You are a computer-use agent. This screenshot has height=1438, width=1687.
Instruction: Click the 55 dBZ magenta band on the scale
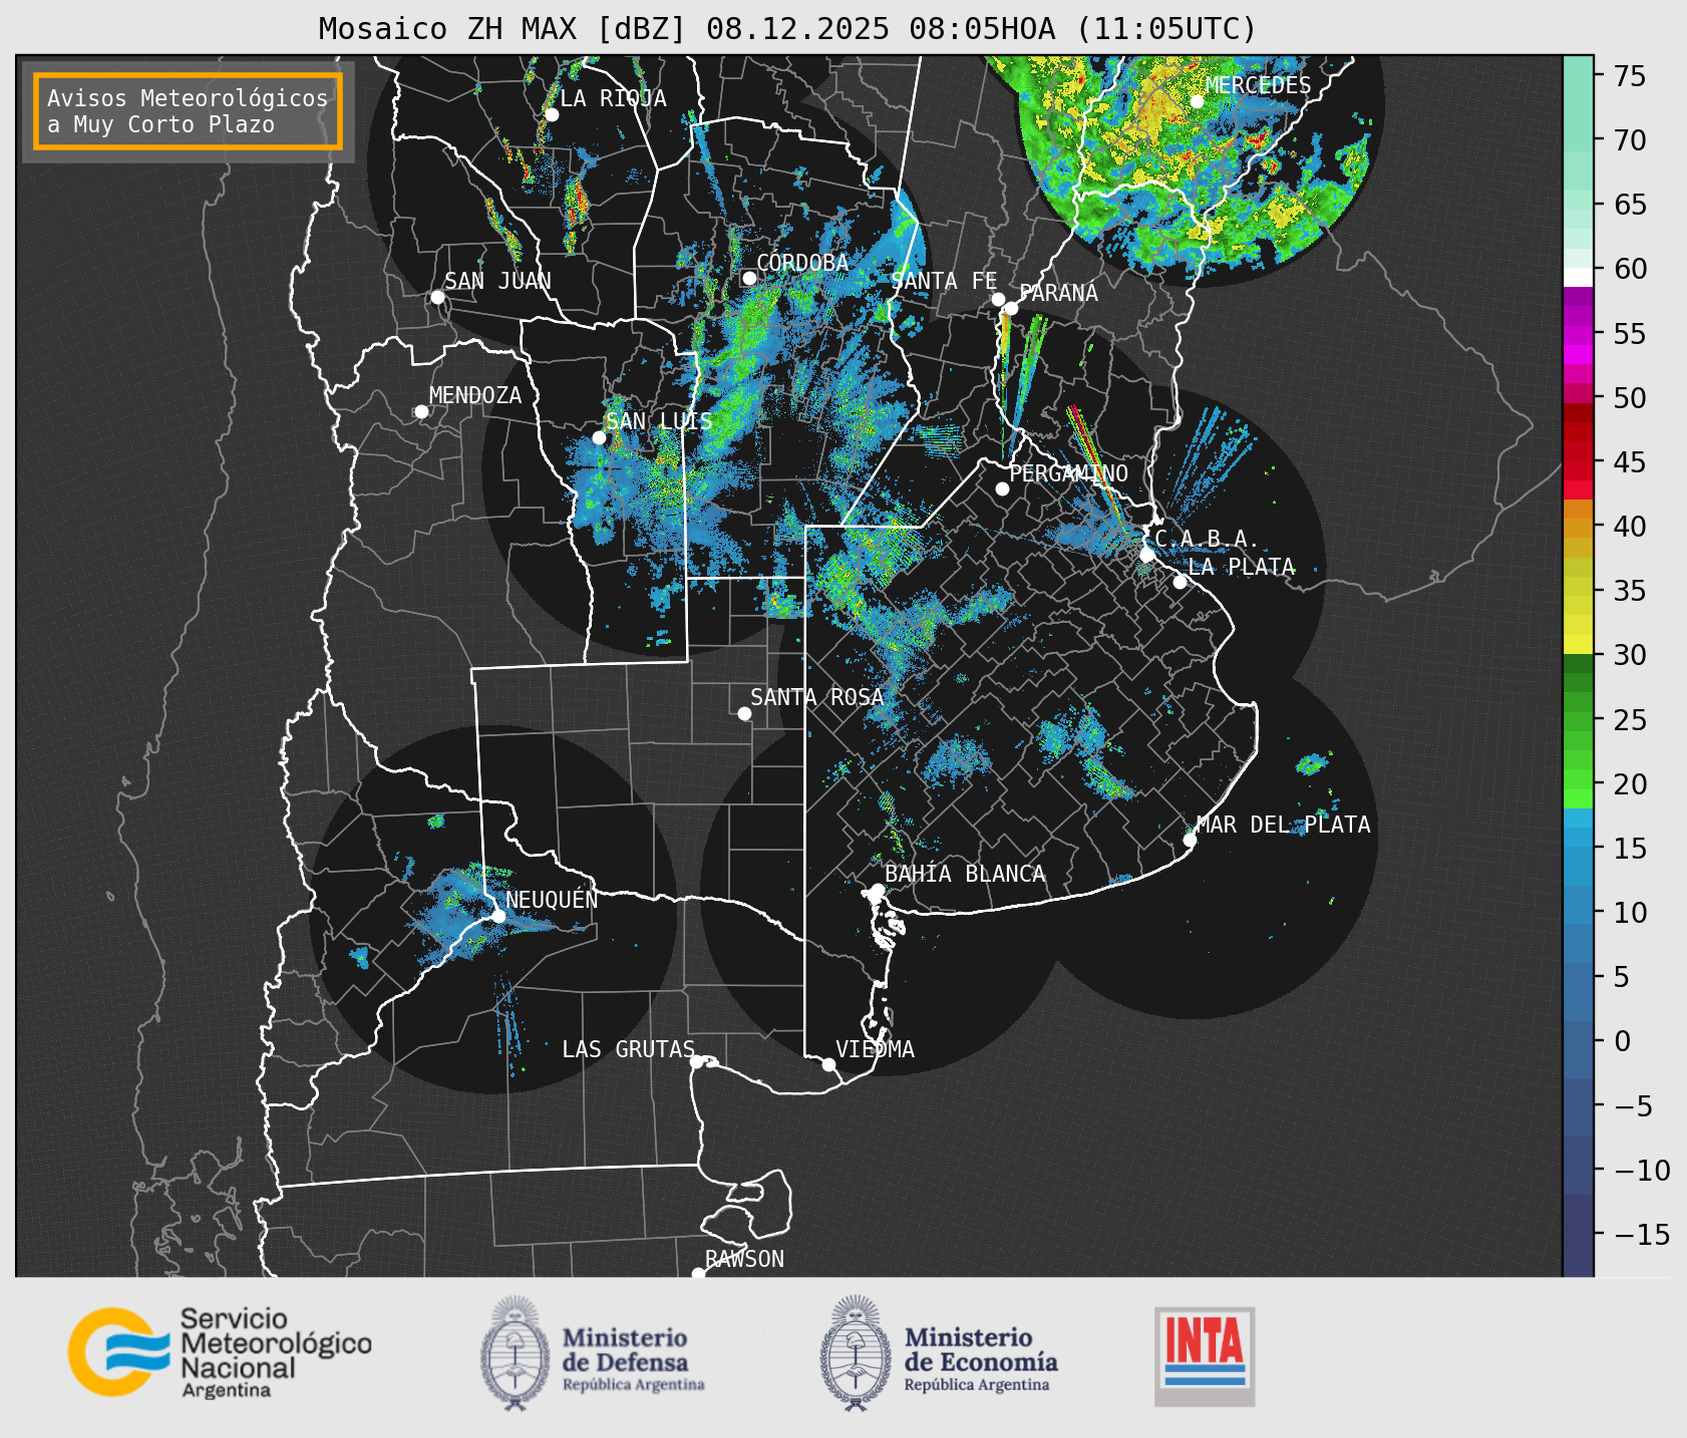1578,334
